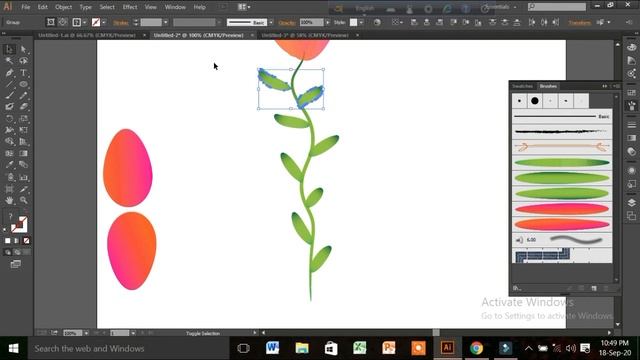Image resolution: width=640 pixels, height=360 pixels.
Task: Enable Draw Behind mode
Action: click(x=17, y=252)
